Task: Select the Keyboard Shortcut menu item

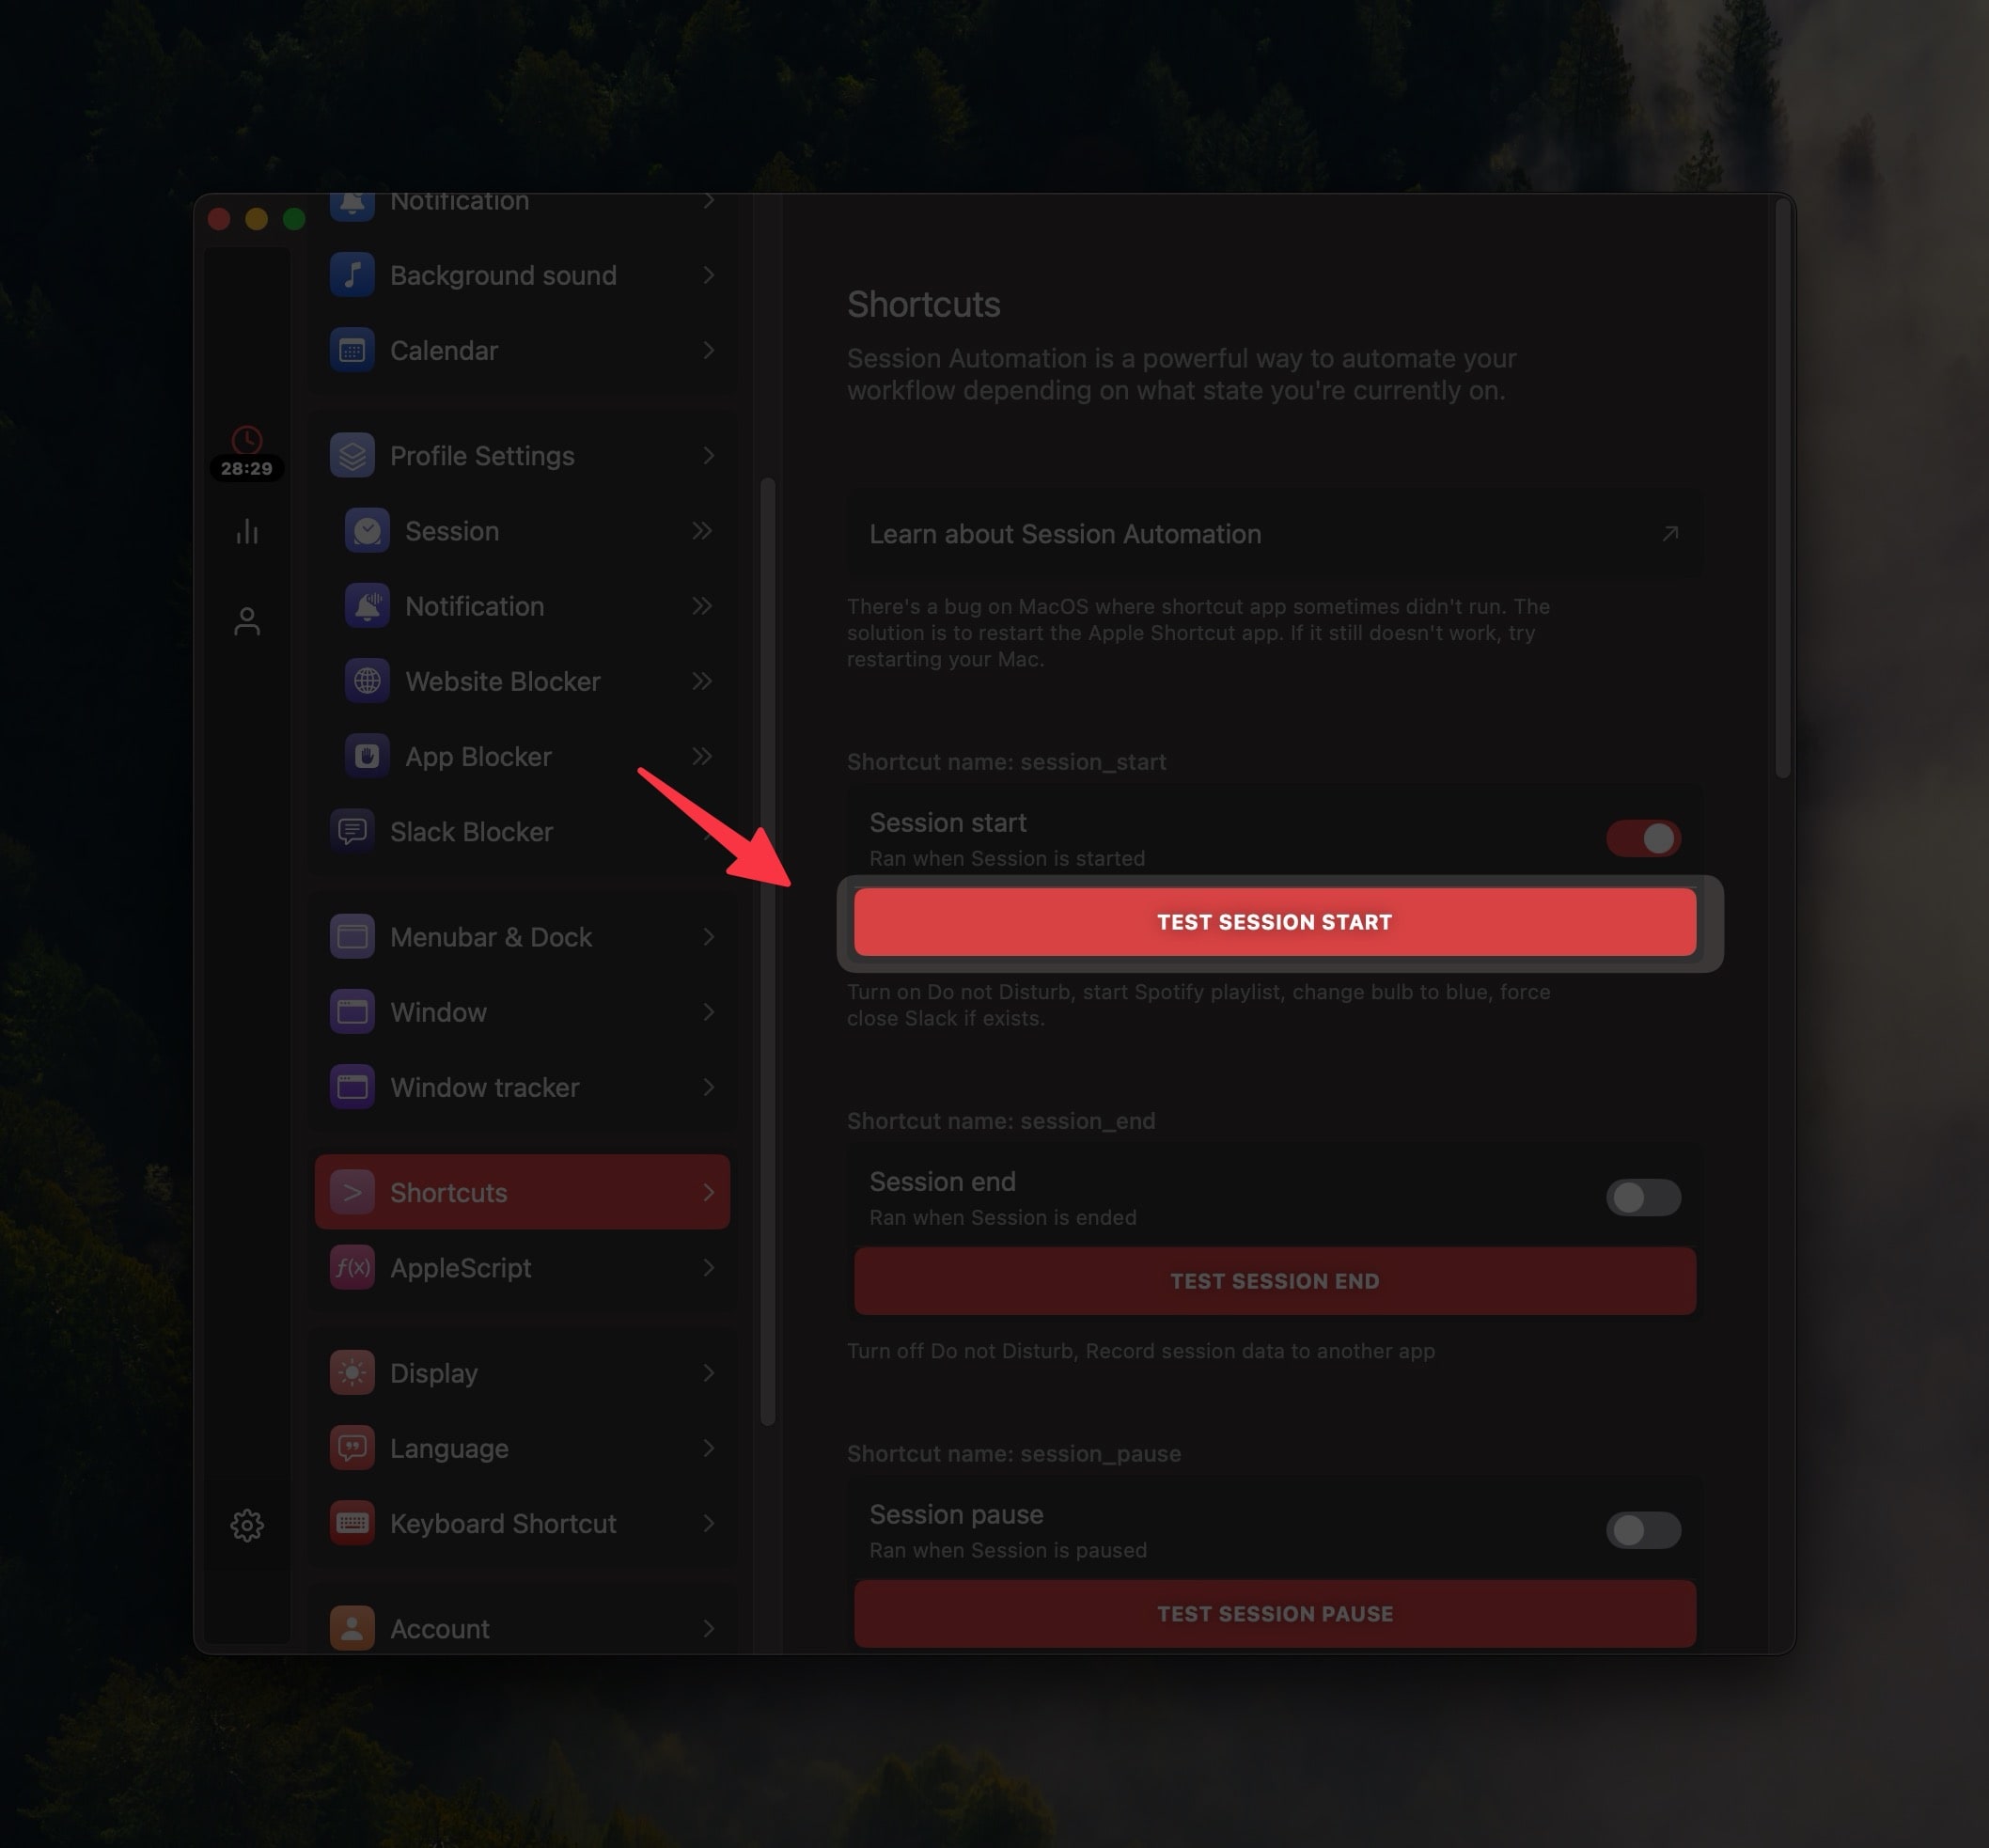Action: (x=502, y=1522)
